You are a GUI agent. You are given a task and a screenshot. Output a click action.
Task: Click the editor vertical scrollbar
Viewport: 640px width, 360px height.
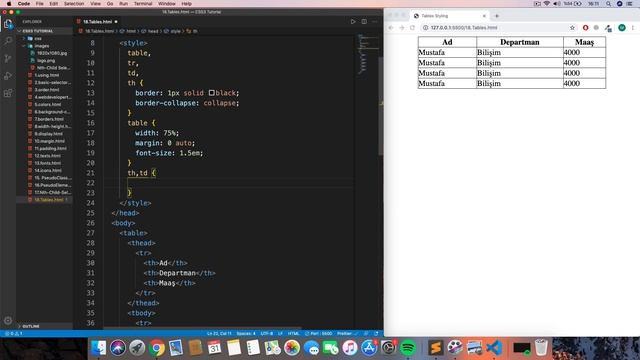click(x=381, y=106)
